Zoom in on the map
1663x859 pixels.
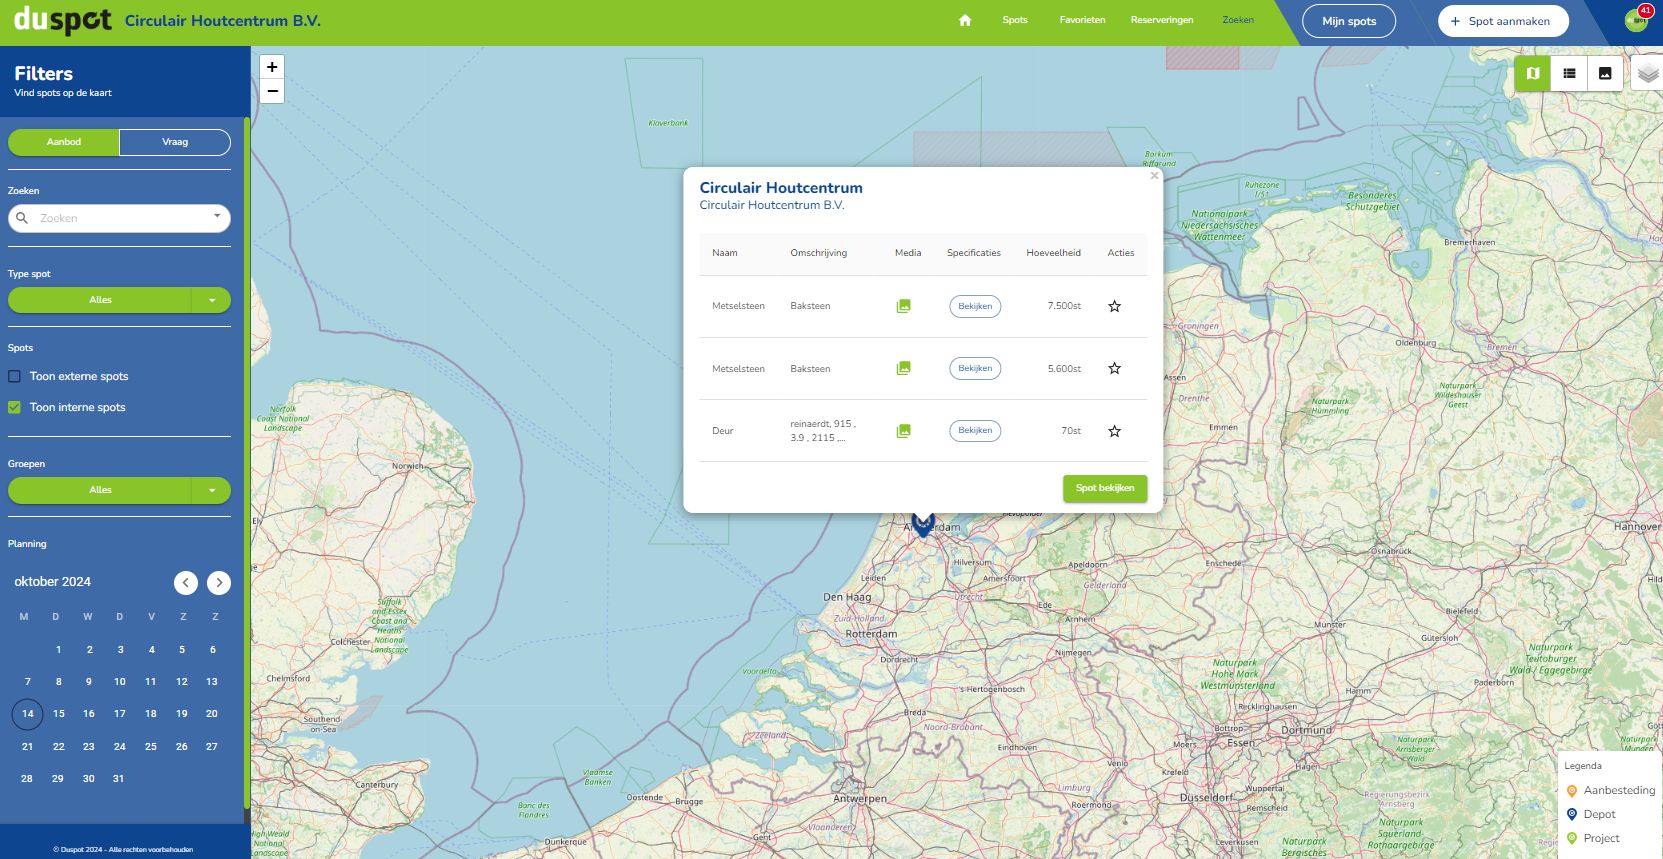pyautogui.click(x=272, y=67)
